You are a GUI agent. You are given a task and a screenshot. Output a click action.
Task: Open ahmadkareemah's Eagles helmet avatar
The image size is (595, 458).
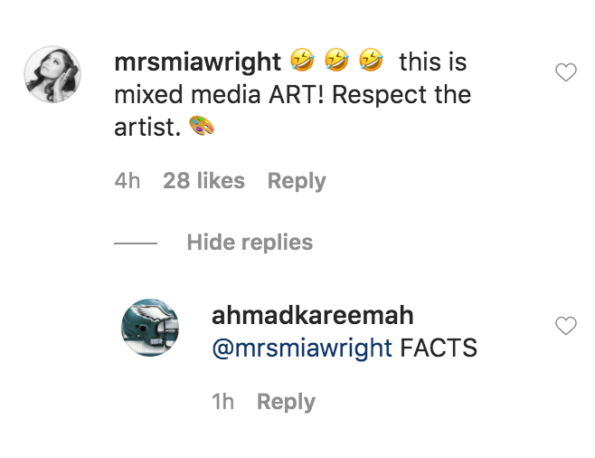(150, 327)
